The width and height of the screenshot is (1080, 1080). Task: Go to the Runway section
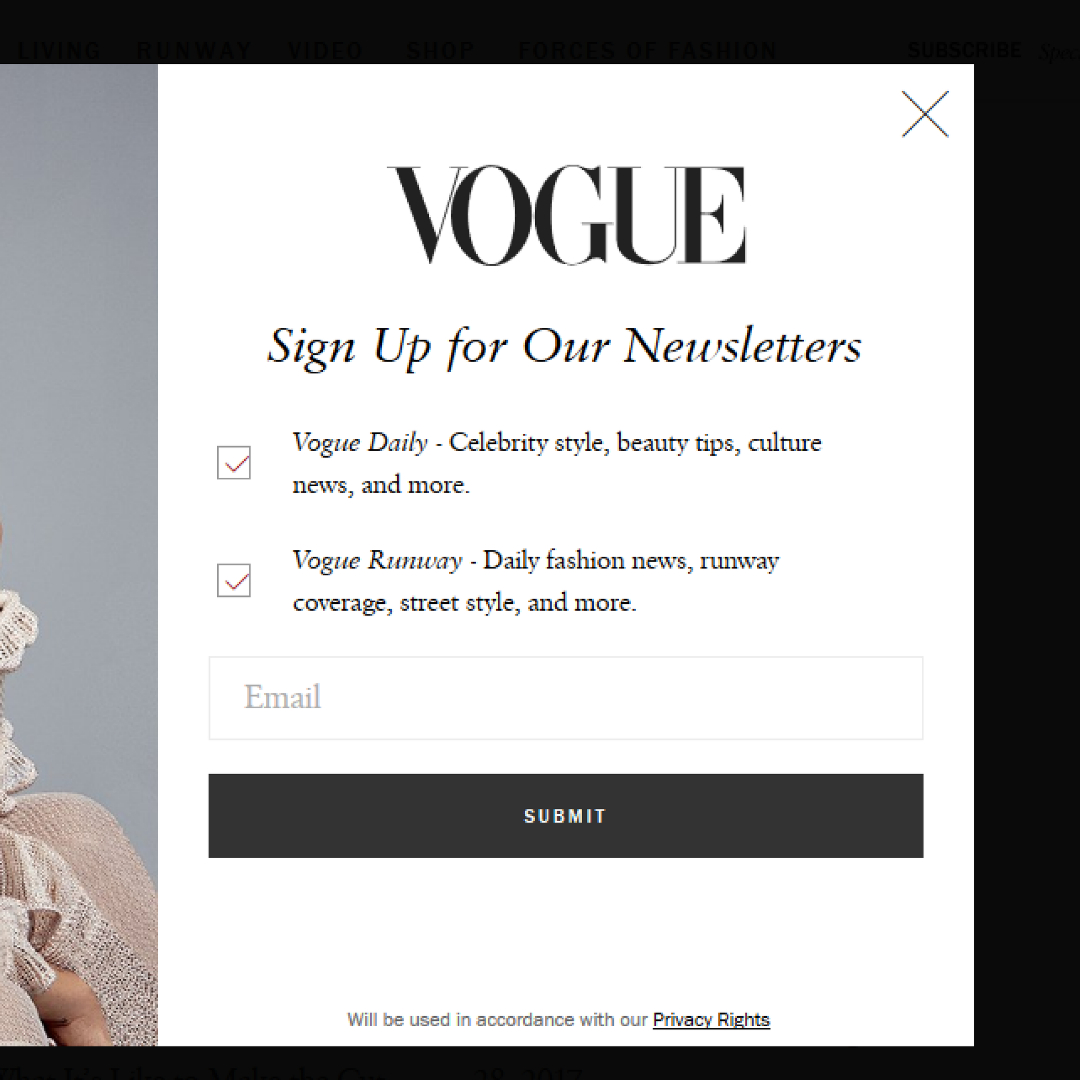(194, 50)
